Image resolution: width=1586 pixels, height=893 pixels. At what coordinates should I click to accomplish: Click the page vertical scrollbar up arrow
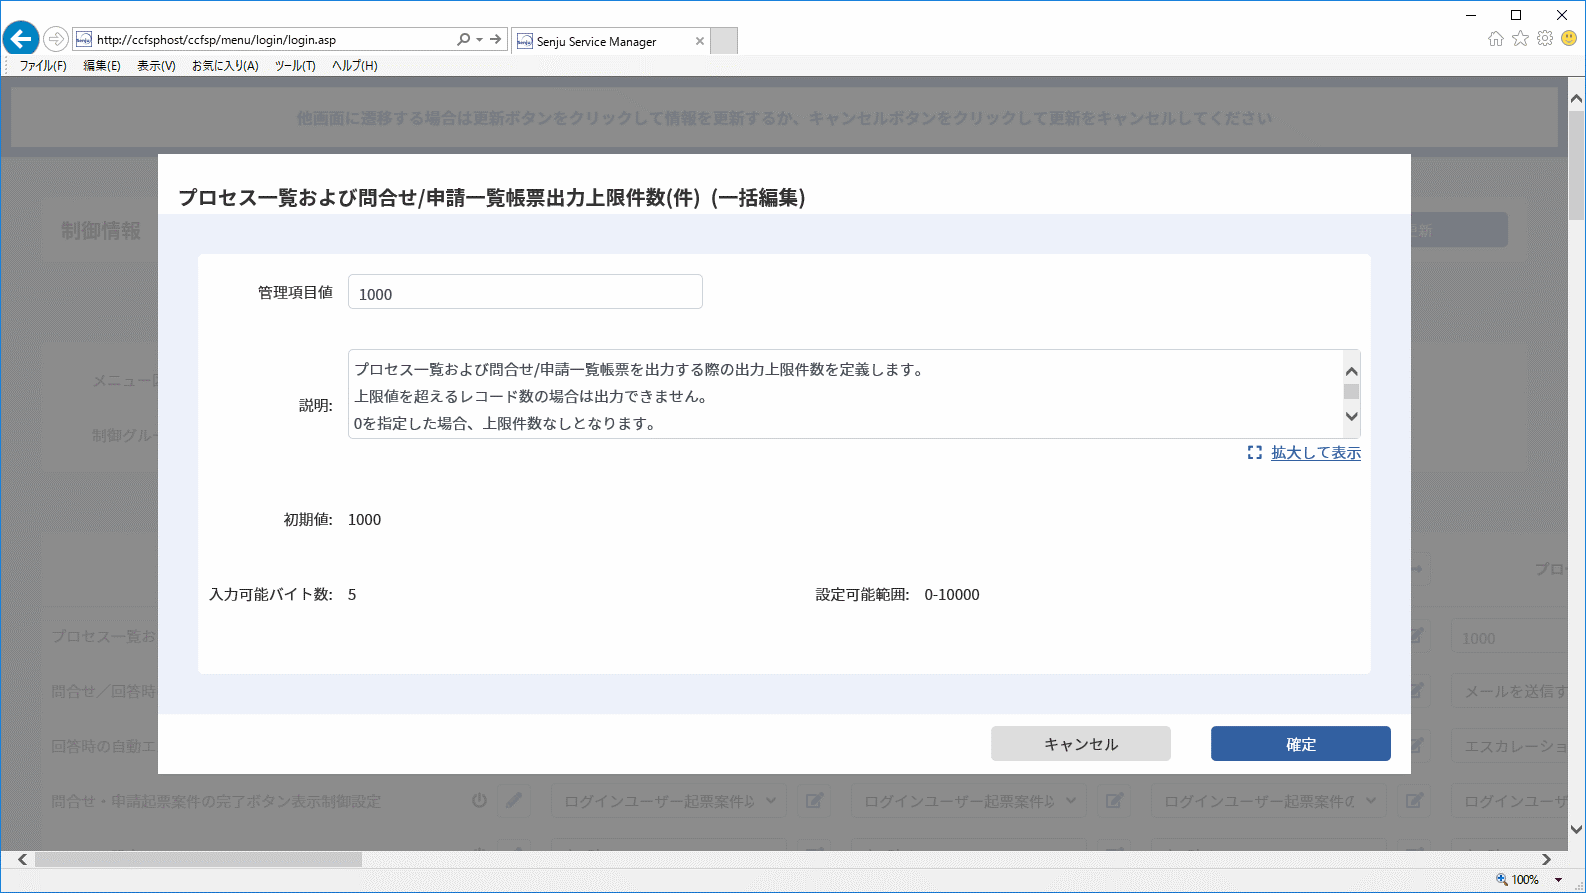click(x=1577, y=99)
